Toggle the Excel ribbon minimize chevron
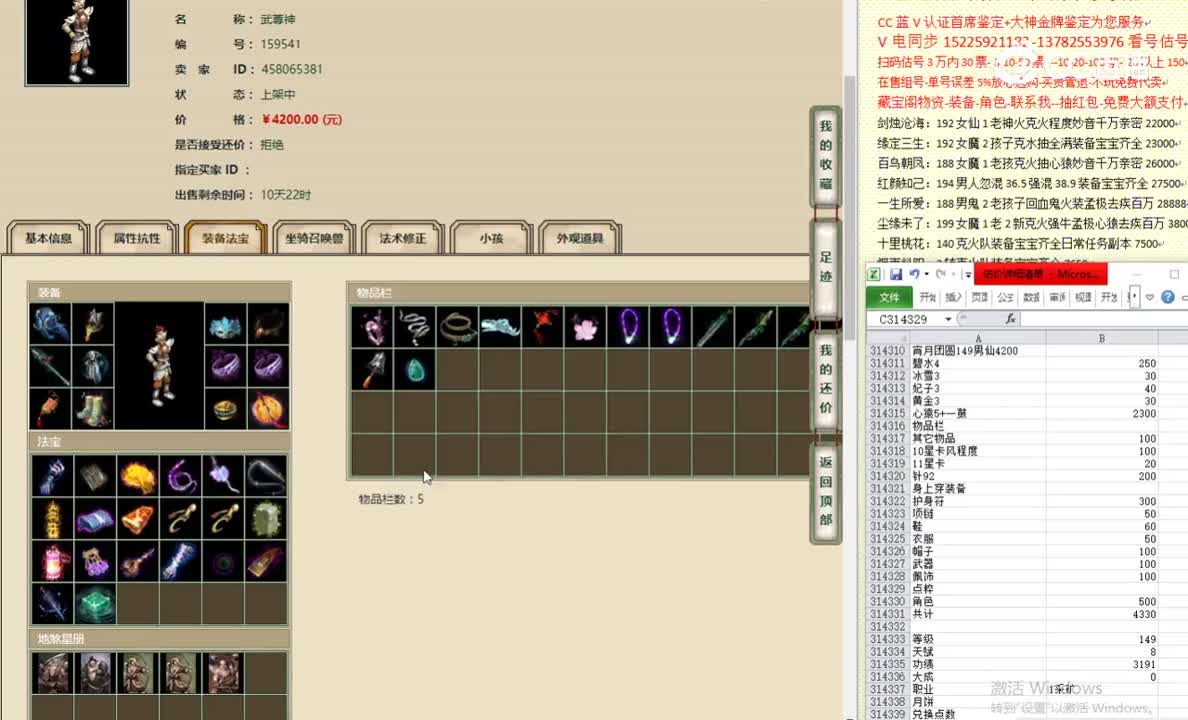This screenshot has height=720, width=1188. pos(1150,297)
